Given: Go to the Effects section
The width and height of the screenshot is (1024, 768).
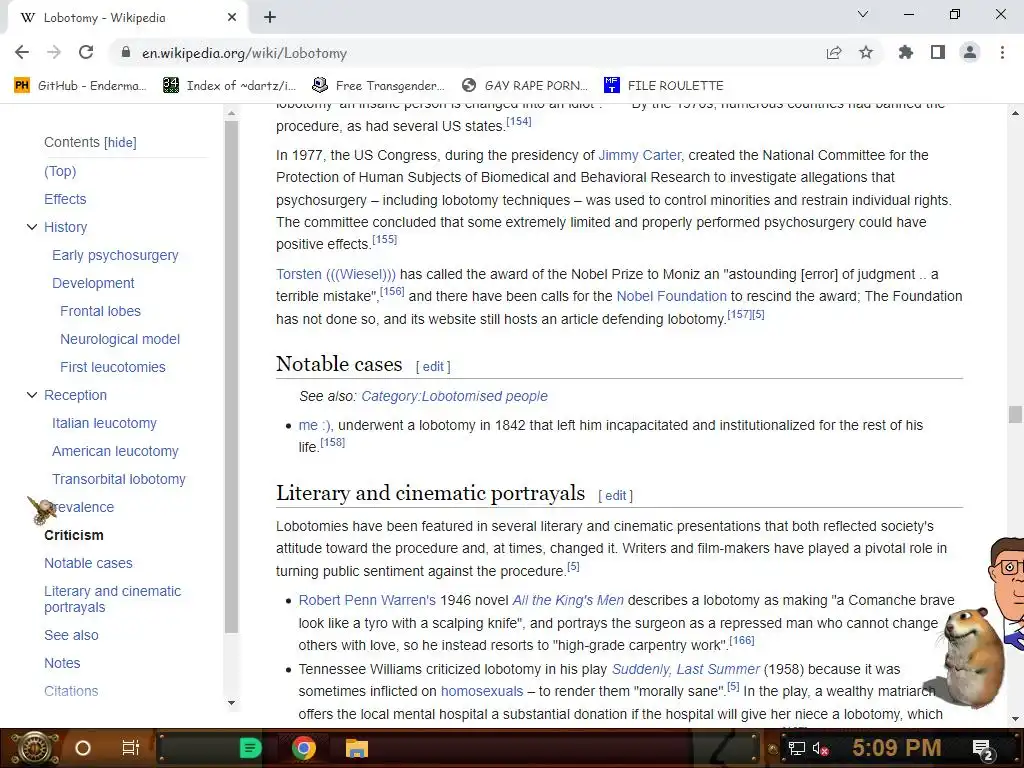Looking at the screenshot, I should pyautogui.click(x=65, y=199).
